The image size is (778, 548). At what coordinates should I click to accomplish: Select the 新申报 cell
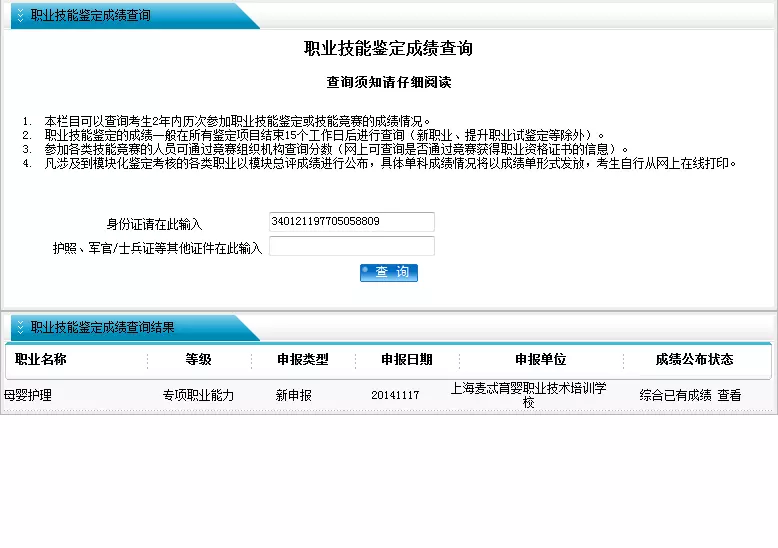294,395
